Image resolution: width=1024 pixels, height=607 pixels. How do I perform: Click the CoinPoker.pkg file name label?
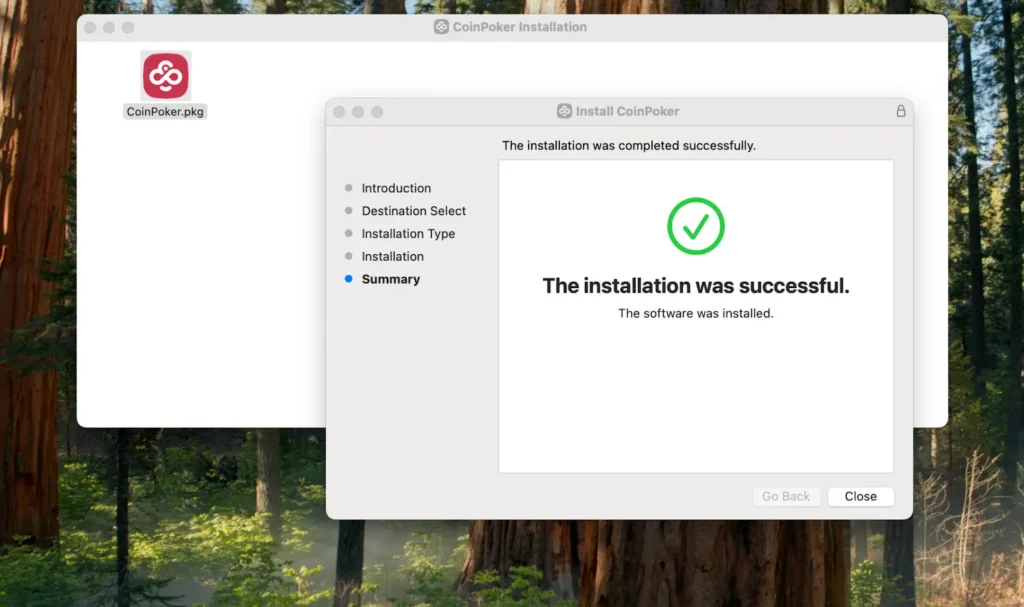tap(165, 112)
